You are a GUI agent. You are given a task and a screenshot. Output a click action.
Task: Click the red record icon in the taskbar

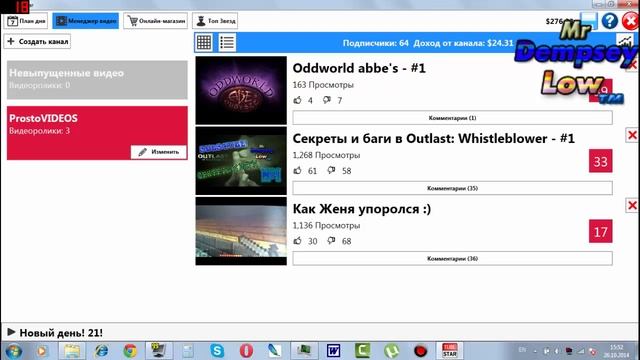pos(420,351)
